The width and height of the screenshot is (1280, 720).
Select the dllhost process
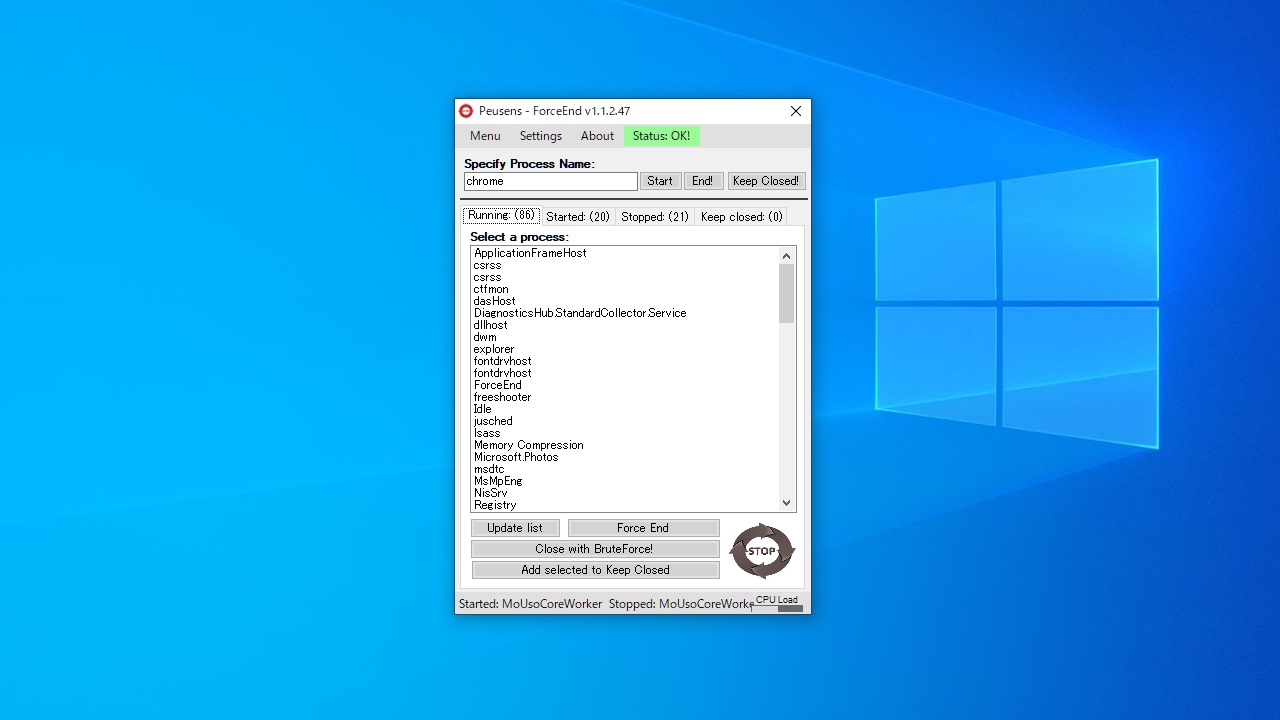click(490, 325)
